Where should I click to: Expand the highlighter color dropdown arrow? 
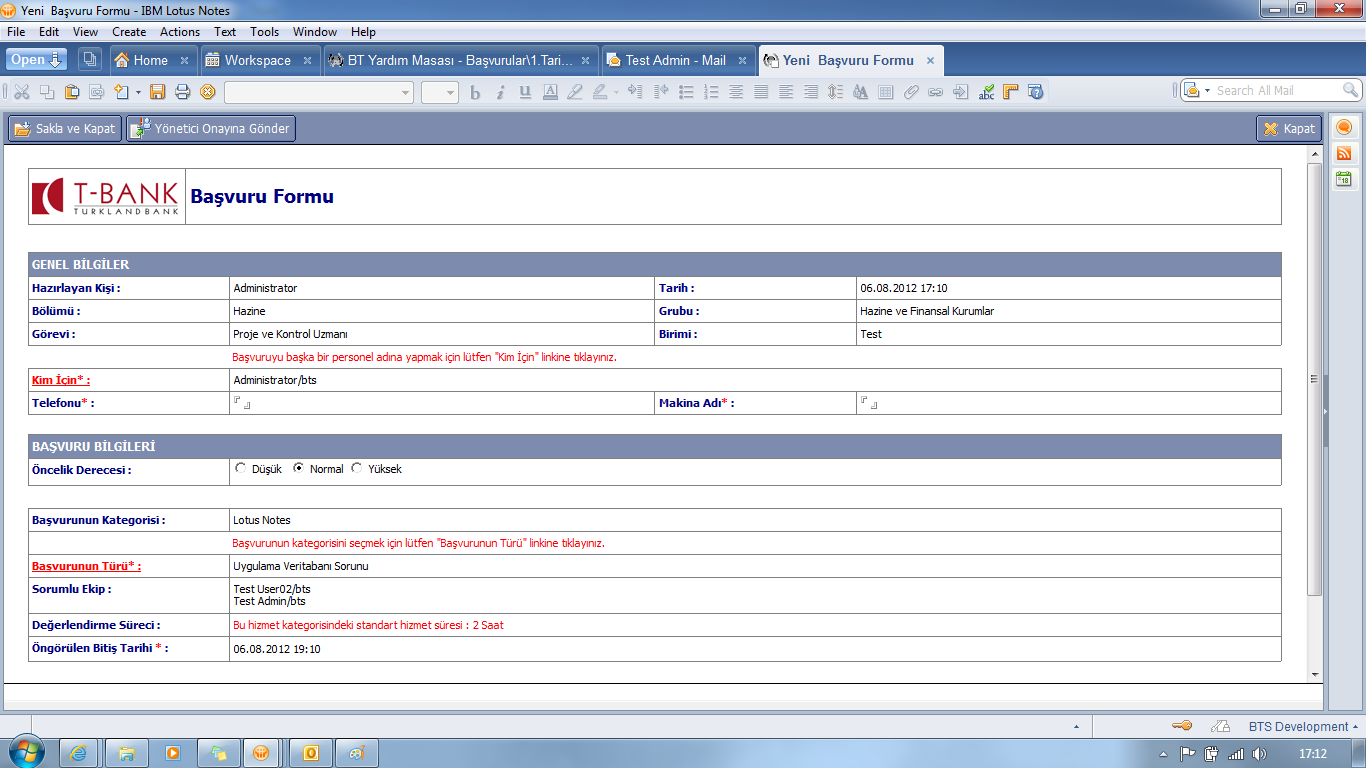pos(616,92)
